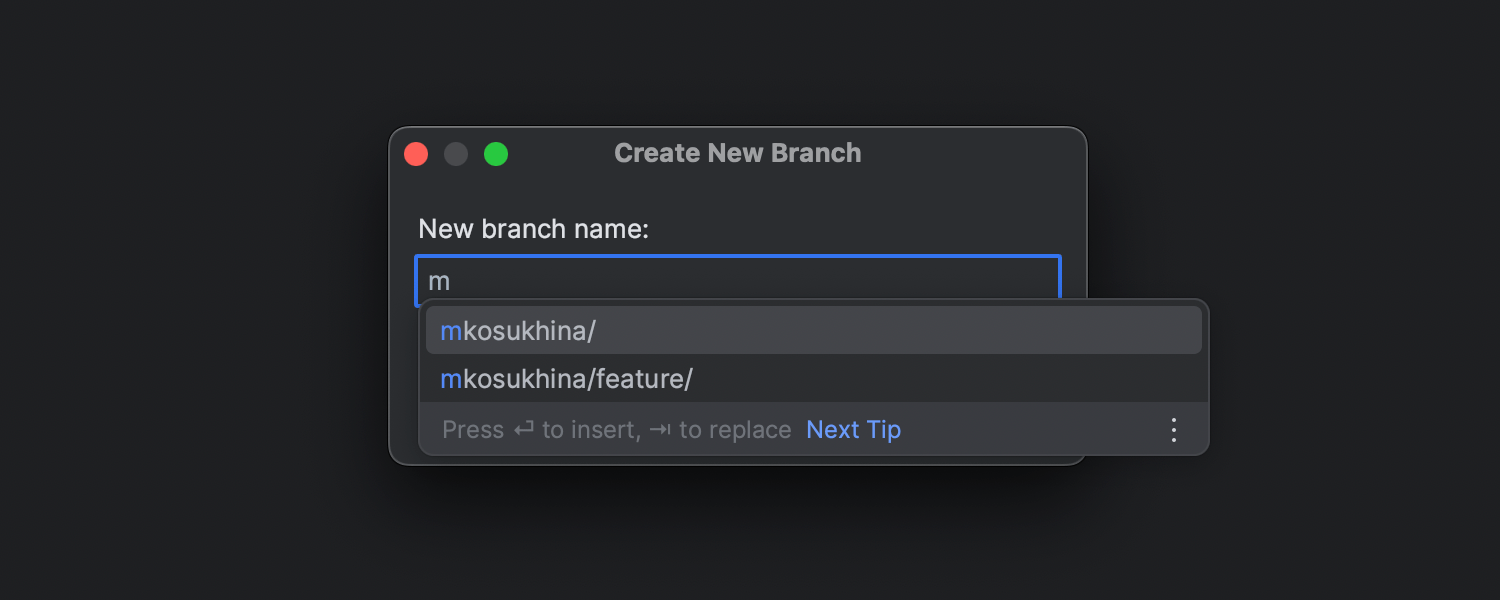
Task: Click the Next Tip label to cycle tips
Action: tap(853, 429)
